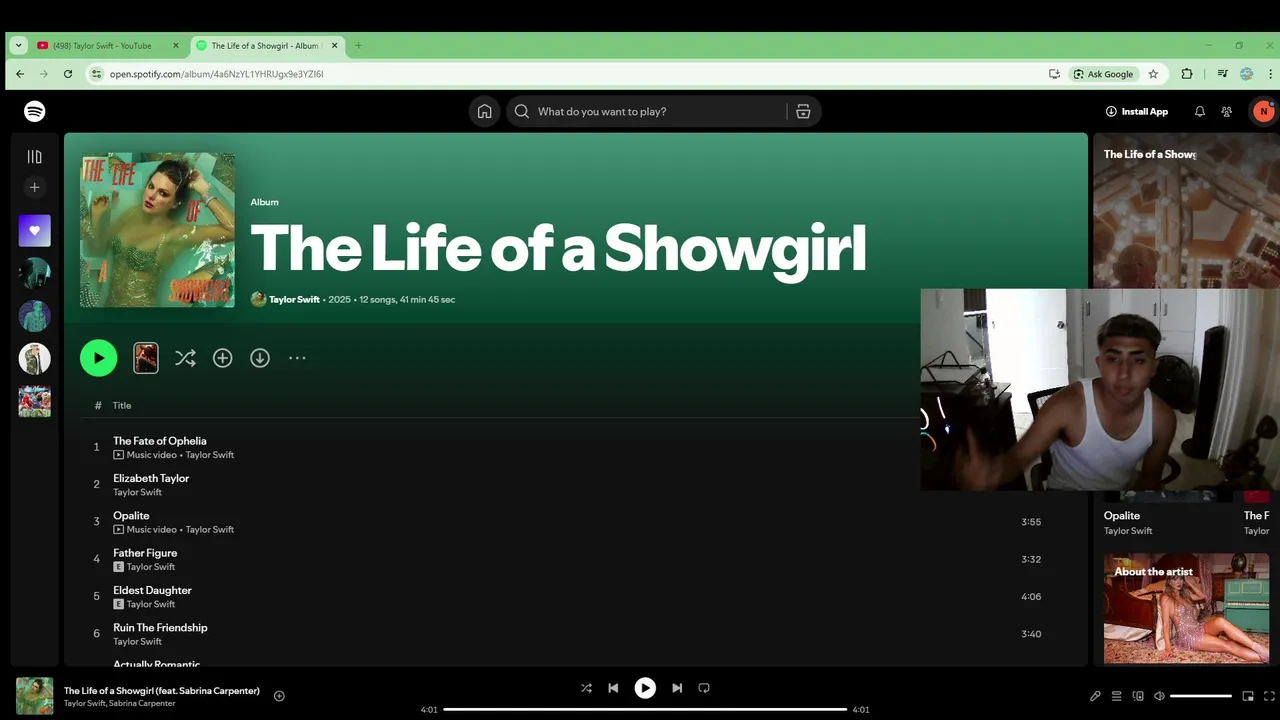Enter full screen player
The height and width of the screenshot is (720, 1280).
[x=1269, y=696]
